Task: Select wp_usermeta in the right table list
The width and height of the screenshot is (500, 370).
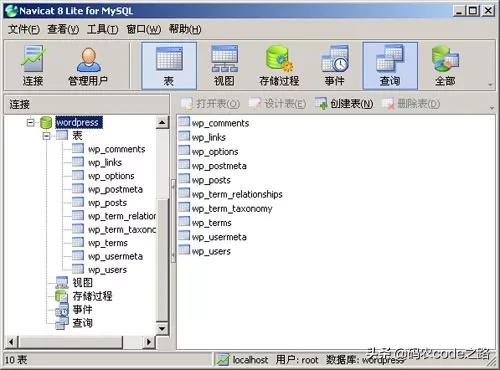Action: pyautogui.click(x=219, y=237)
